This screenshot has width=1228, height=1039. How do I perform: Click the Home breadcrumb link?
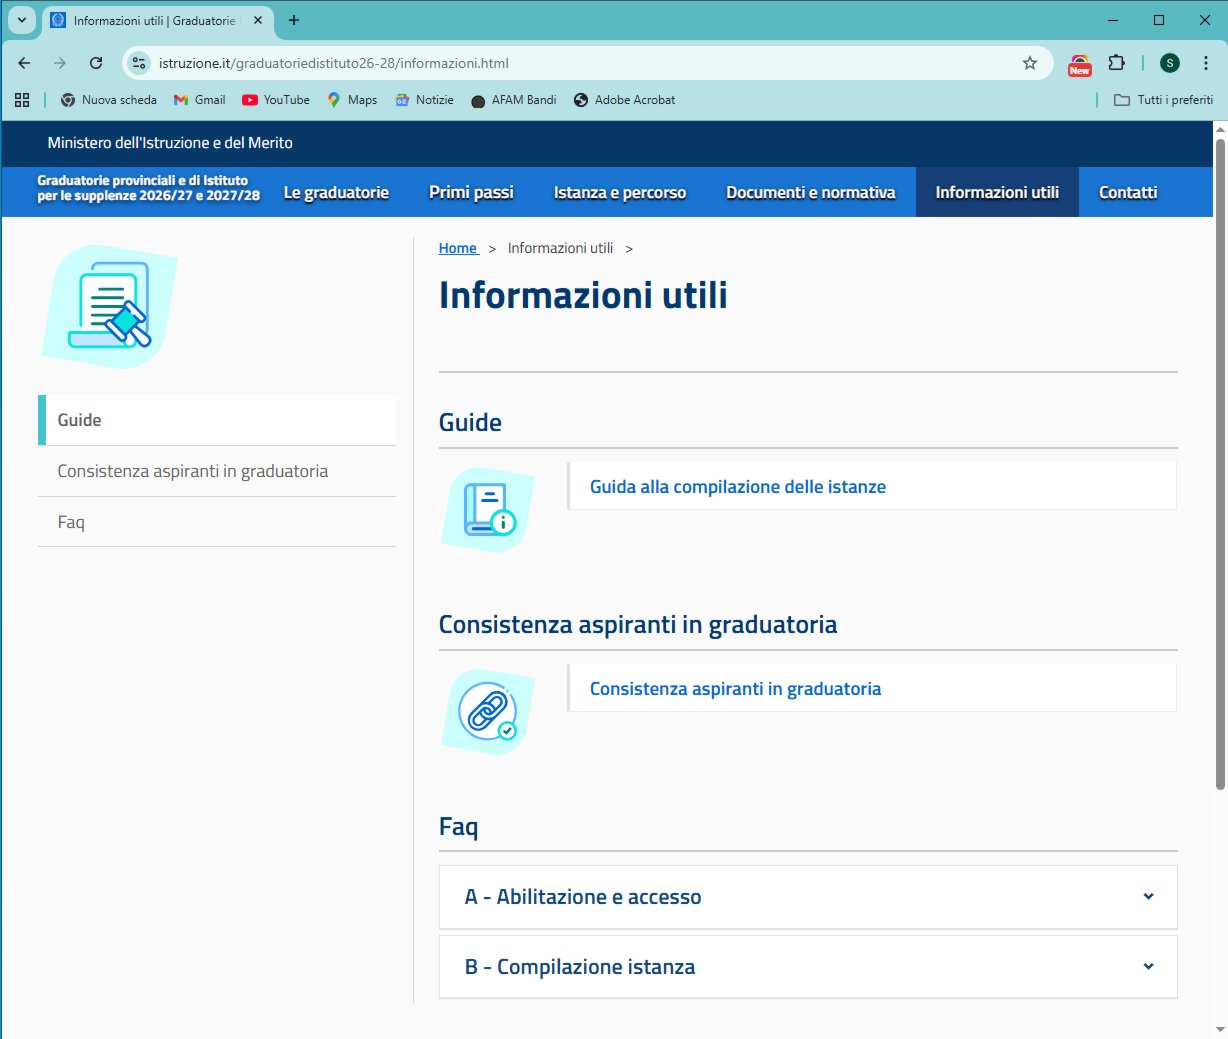[x=457, y=248]
